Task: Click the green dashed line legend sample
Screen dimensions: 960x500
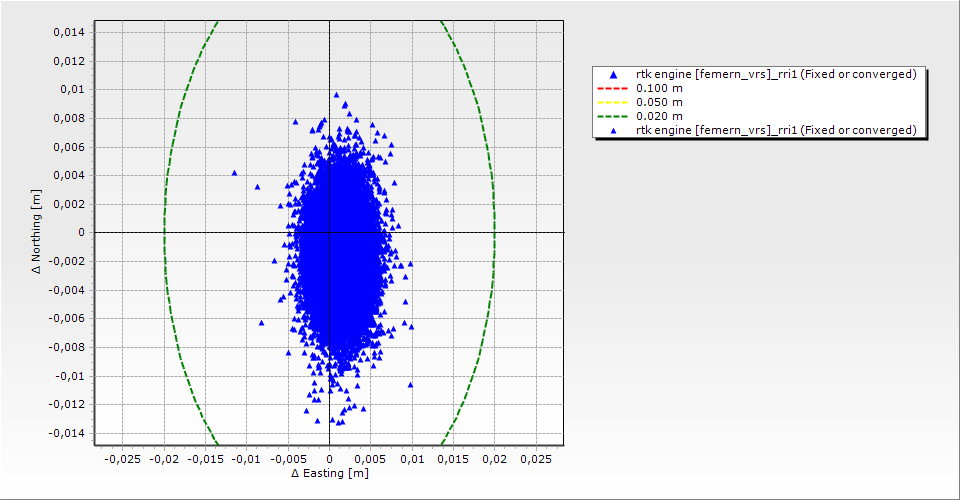Action: point(614,116)
